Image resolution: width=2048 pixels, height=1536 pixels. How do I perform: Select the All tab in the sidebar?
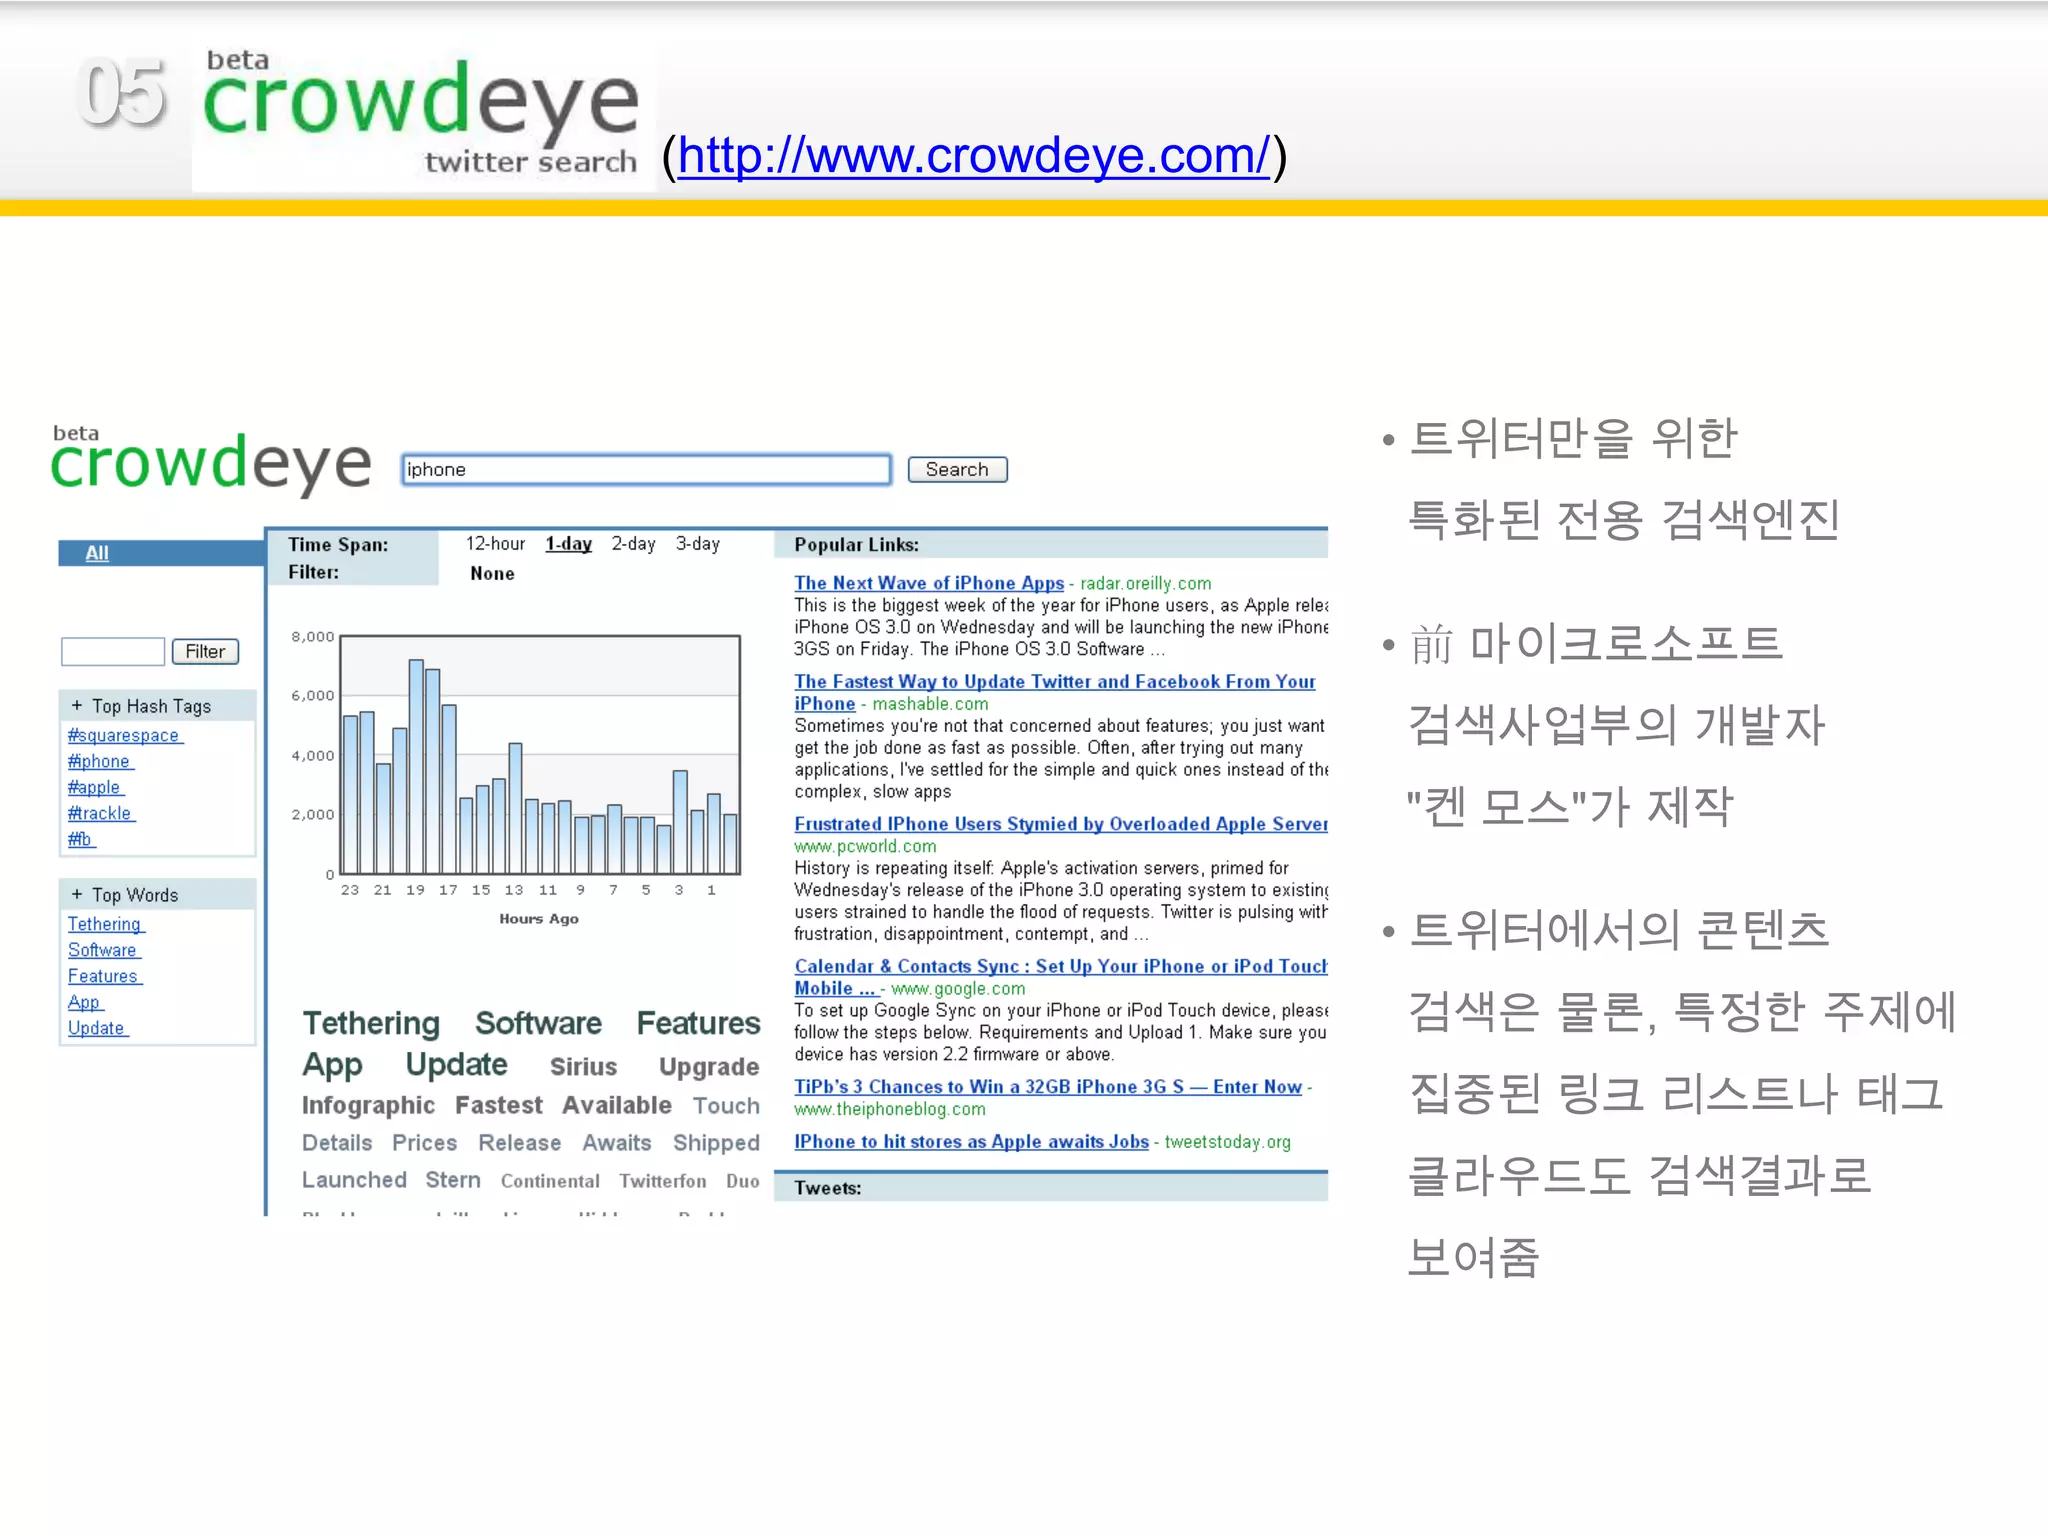coord(97,553)
